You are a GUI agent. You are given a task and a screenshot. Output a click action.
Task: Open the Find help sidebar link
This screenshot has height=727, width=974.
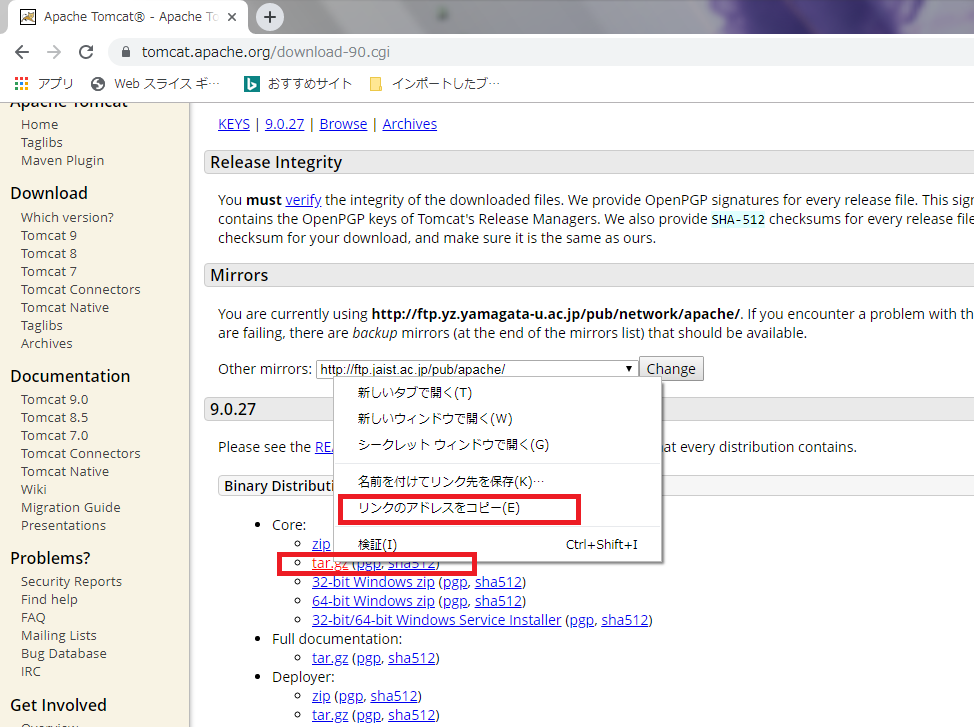pyautogui.click(x=49, y=600)
